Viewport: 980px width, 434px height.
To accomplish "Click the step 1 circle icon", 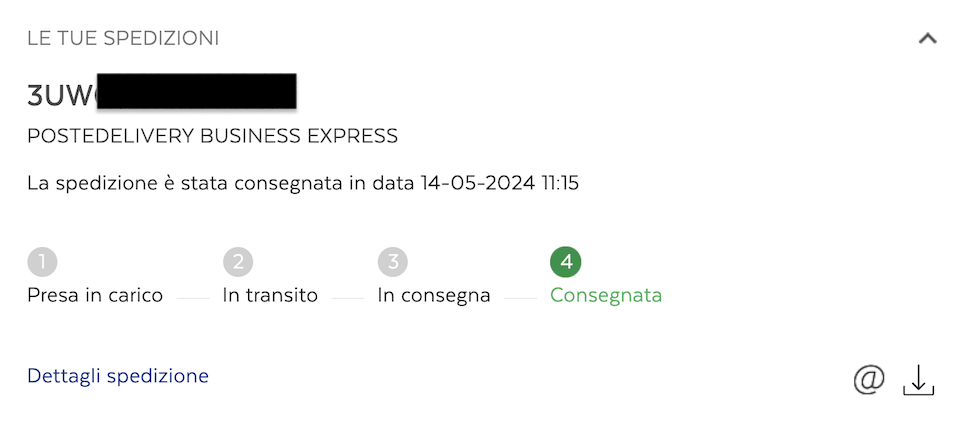I will click(42, 262).
